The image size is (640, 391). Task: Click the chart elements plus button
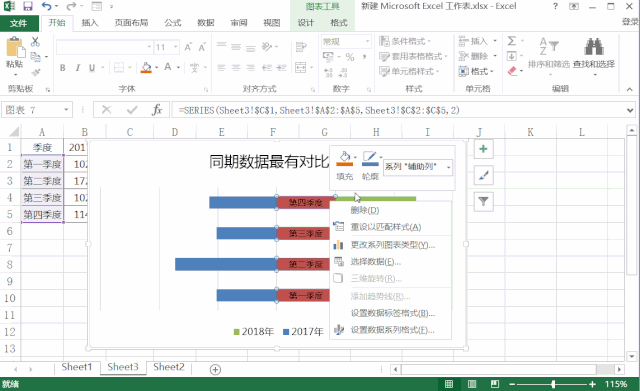pos(483,149)
